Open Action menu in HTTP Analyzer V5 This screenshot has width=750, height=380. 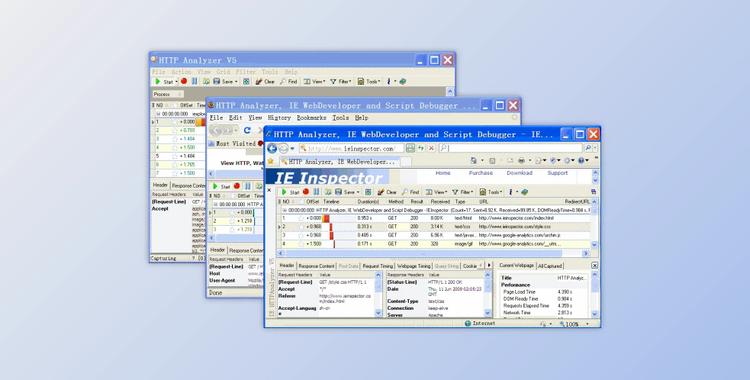tap(181, 72)
